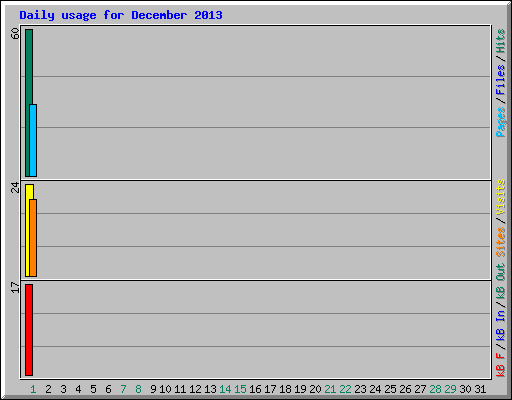The height and width of the screenshot is (400, 512).
Task: Click the 'kB F' legend label
Action: (x=501, y=365)
